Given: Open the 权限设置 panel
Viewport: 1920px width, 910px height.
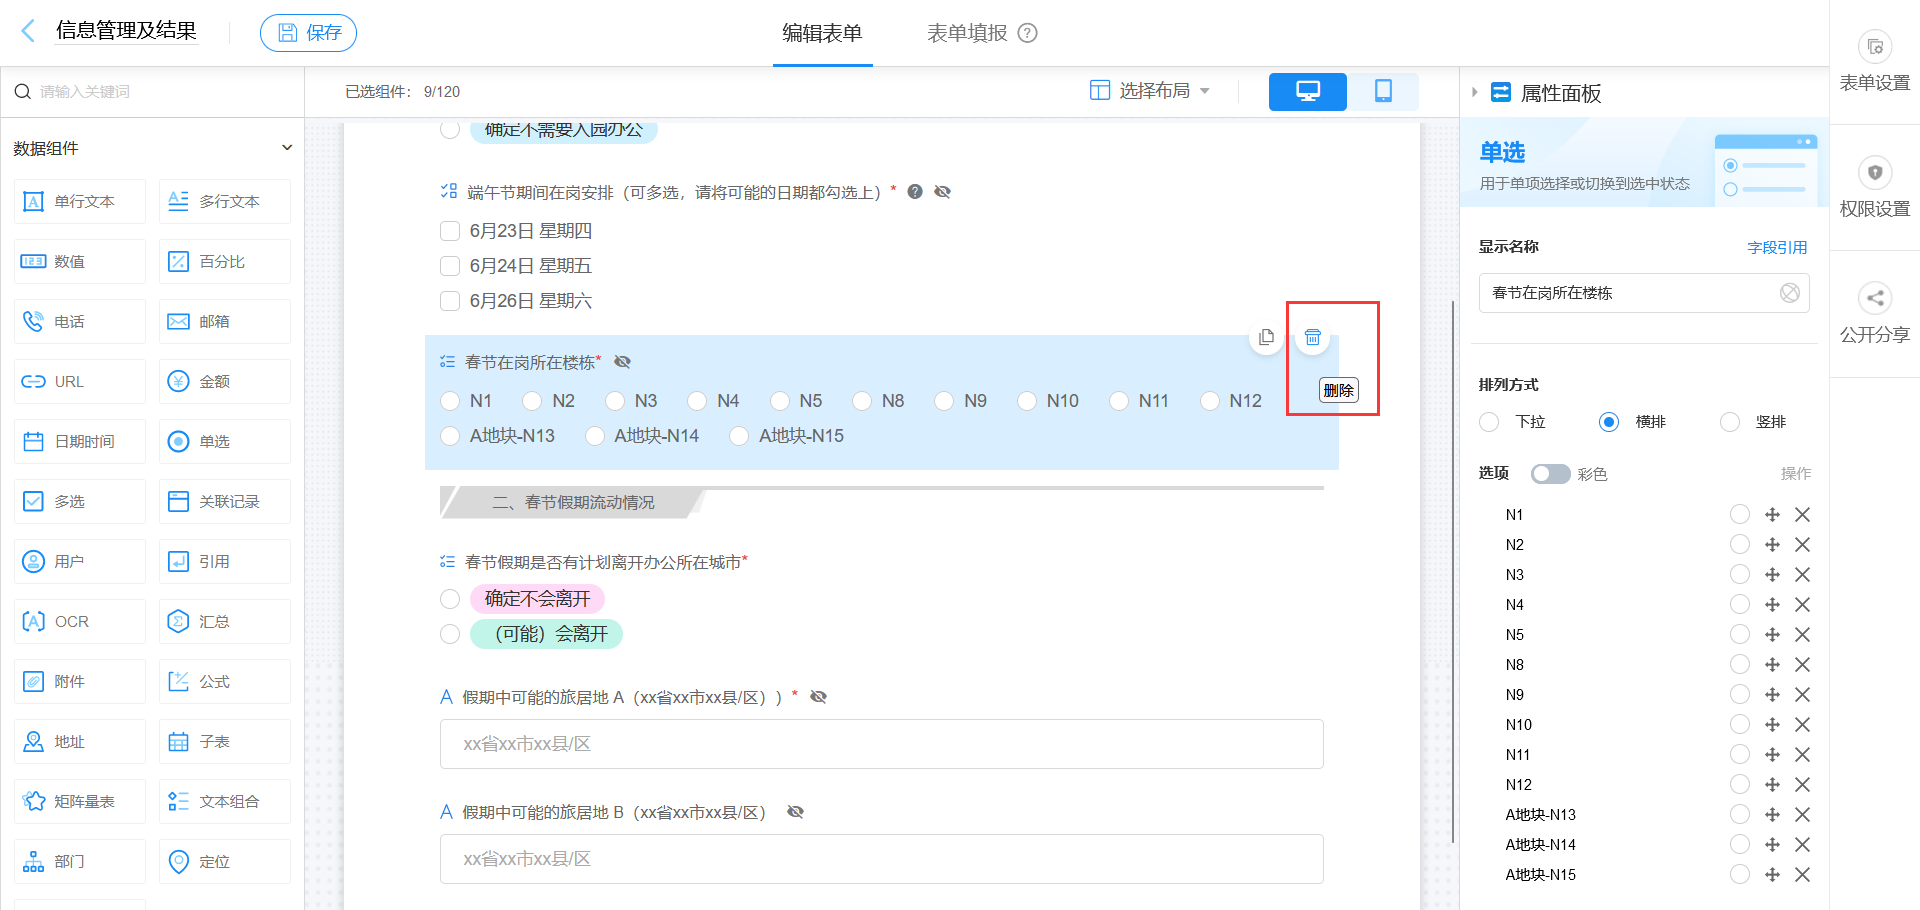Looking at the screenshot, I should (x=1874, y=186).
